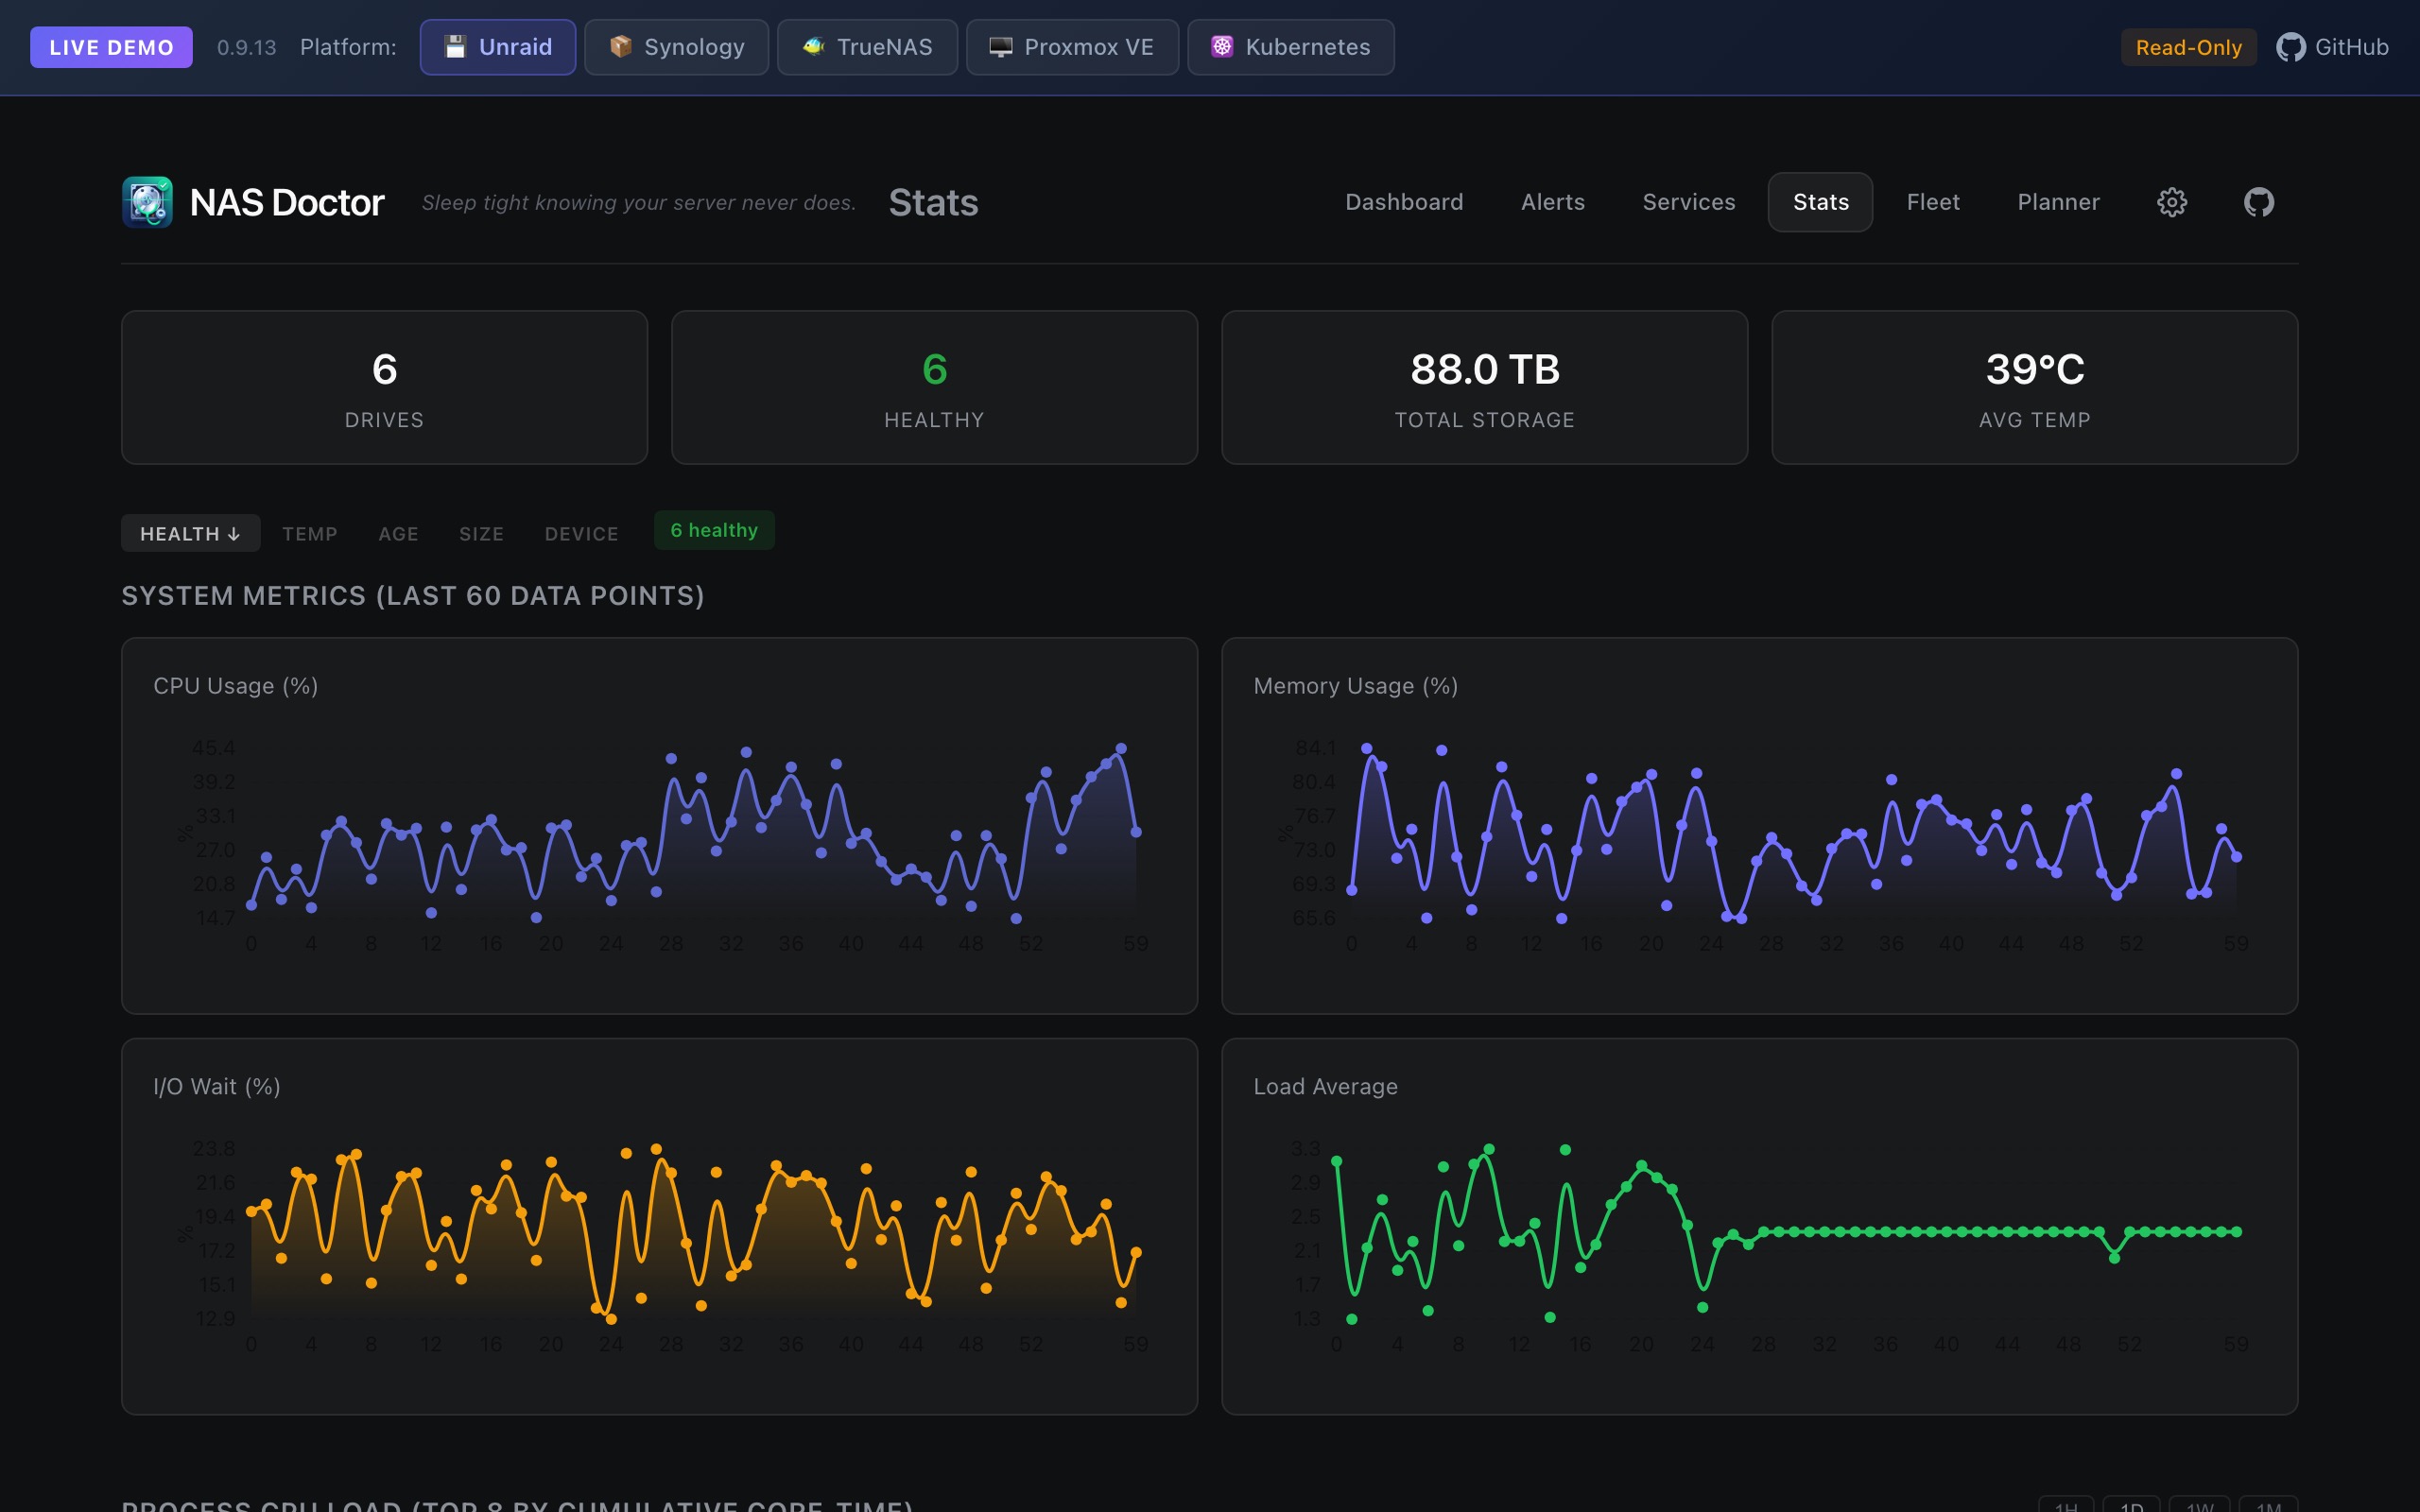Viewport: 2420px width, 1512px height.
Task: Click the 'SYSTEM METRICS (LAST 60 DATA POINTS)' heading
Action: tap(413, 595)
